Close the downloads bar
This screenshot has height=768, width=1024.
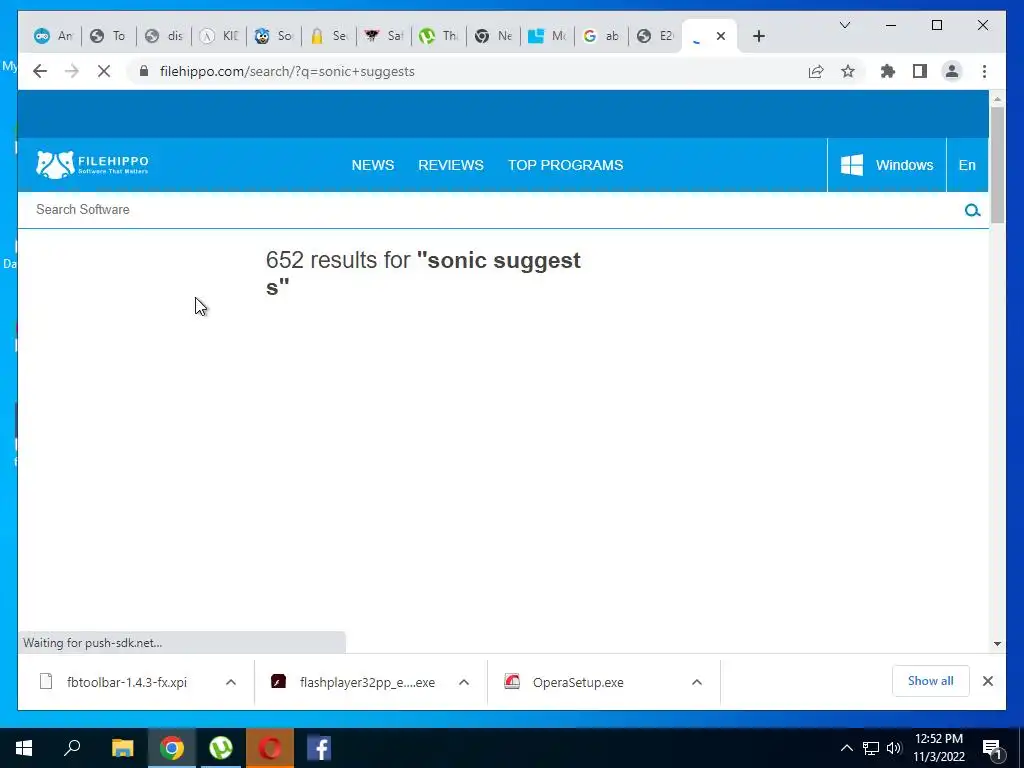tap(988, 681)
